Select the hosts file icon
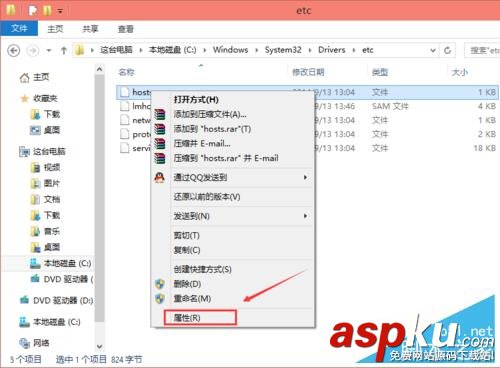This screenshot has width=500, height=368. pos(125,92)
